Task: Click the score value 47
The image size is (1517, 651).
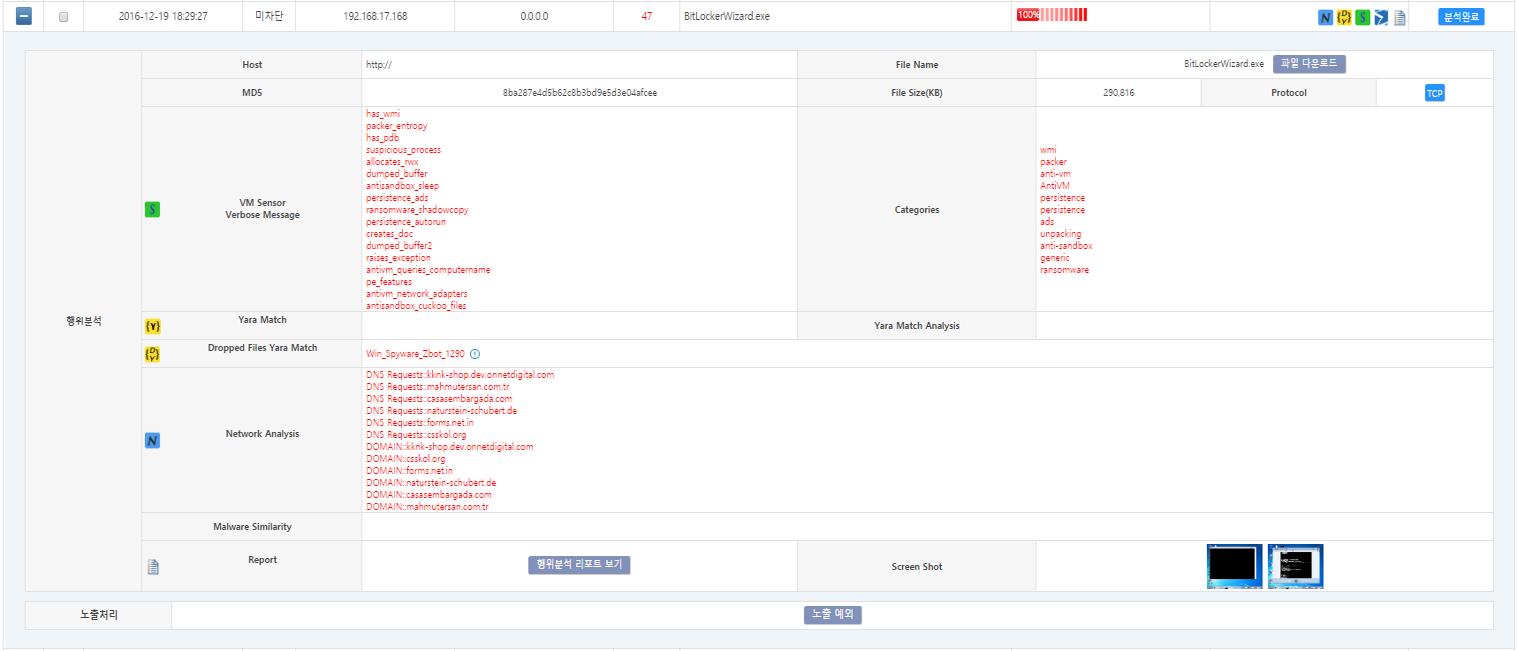Action: tap(647, 17)
